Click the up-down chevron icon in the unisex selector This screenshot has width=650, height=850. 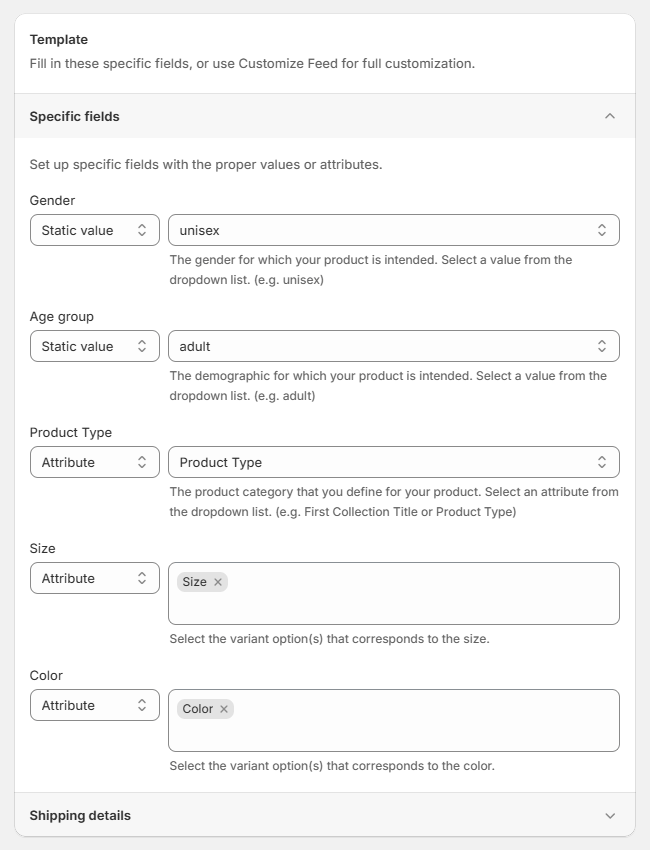click(601, 229)
